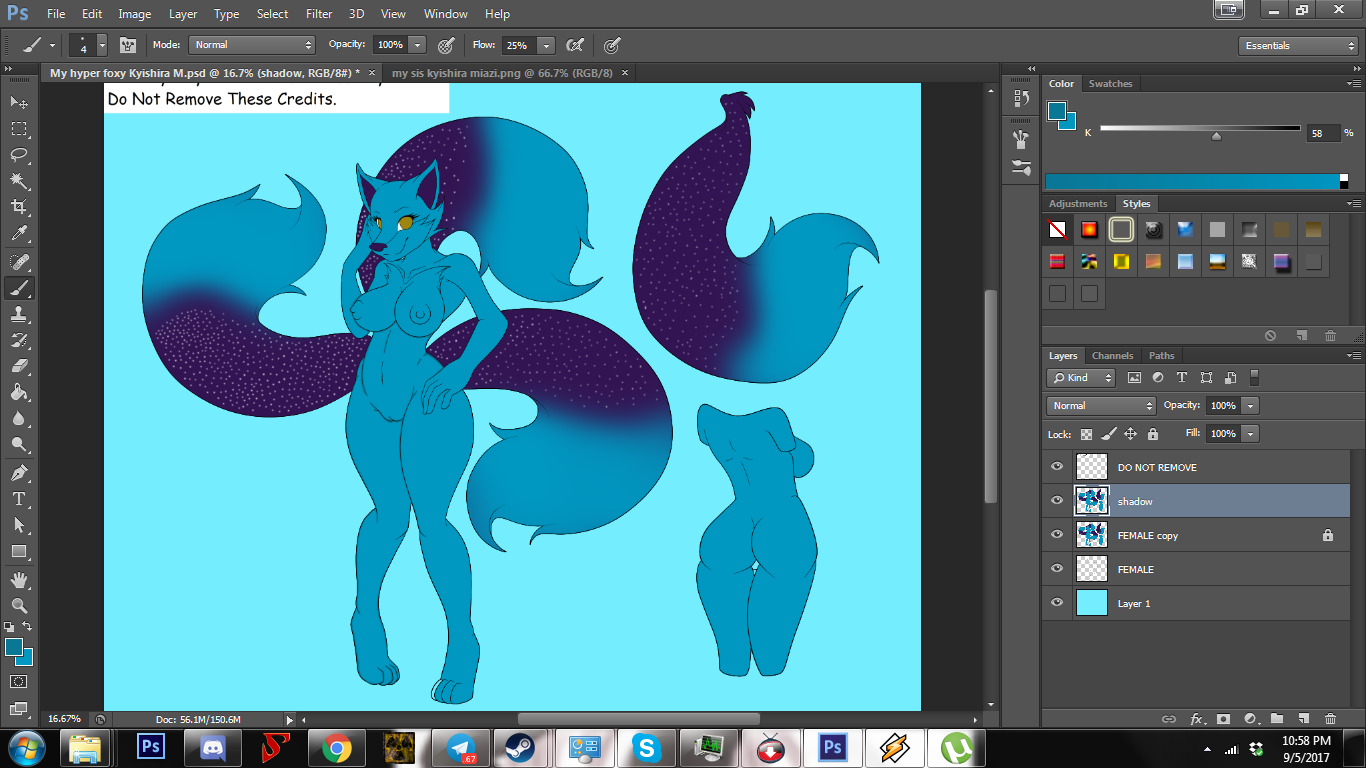
Task: Select the Hand tool
Action: tap(19, 579)
